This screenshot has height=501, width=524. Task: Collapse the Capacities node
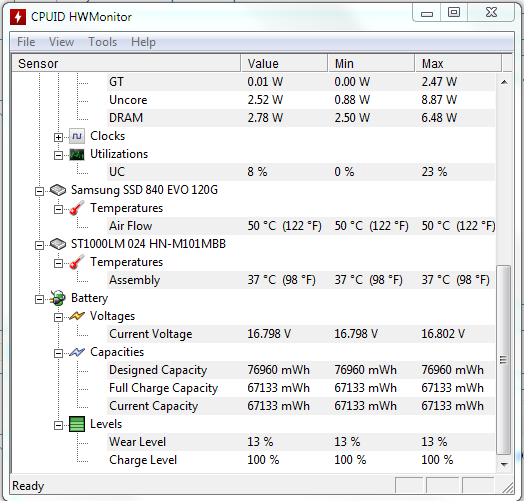pyautogui.click(x=58, y=354)
